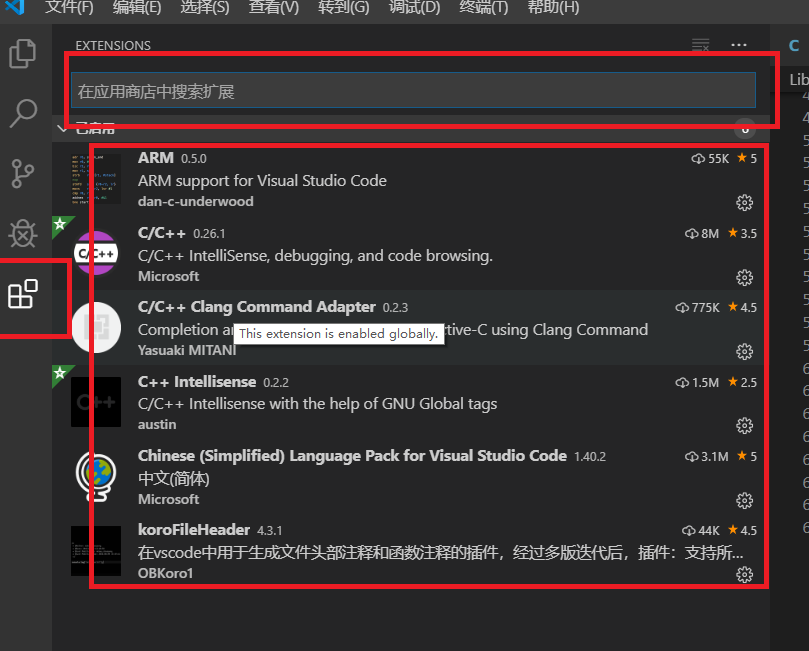Focus the extension marketplace search box
809x651 pixels.
(413, 90)
